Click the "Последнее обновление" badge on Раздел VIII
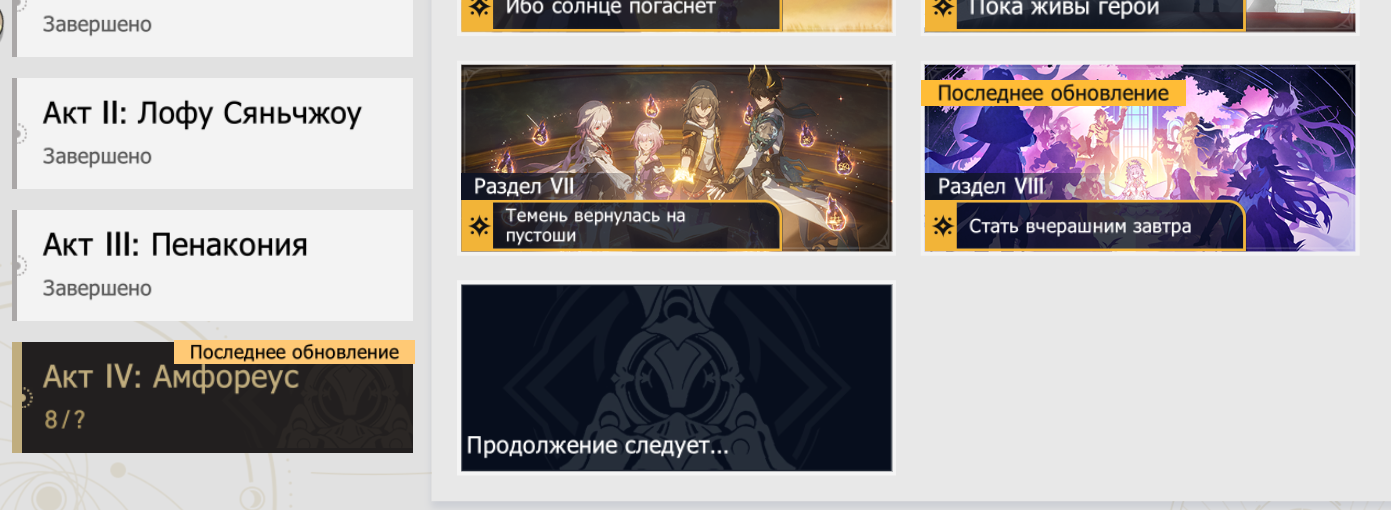This screenshot has height=510, width=1391. [1053, 93]
